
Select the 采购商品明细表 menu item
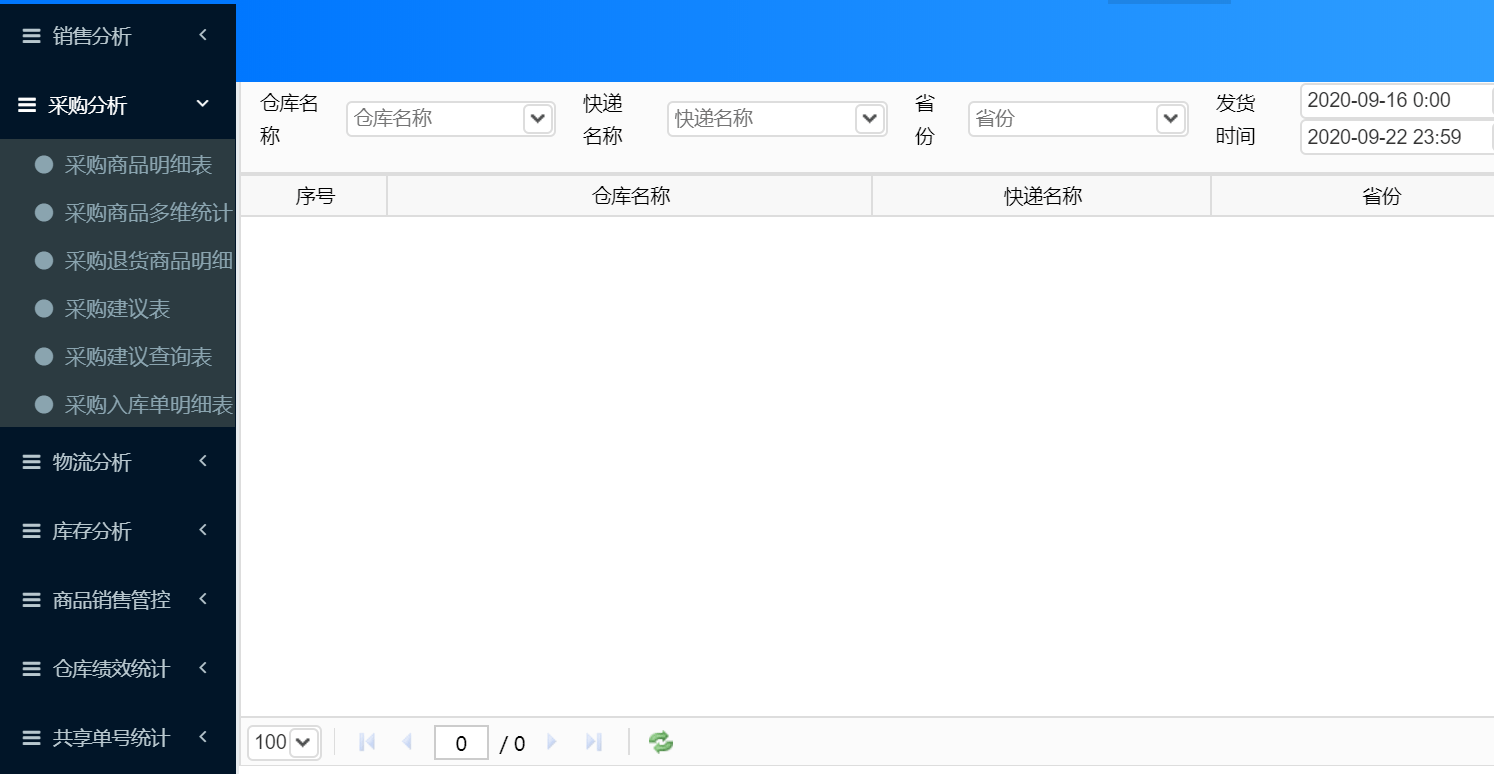(x=148, y=164)
